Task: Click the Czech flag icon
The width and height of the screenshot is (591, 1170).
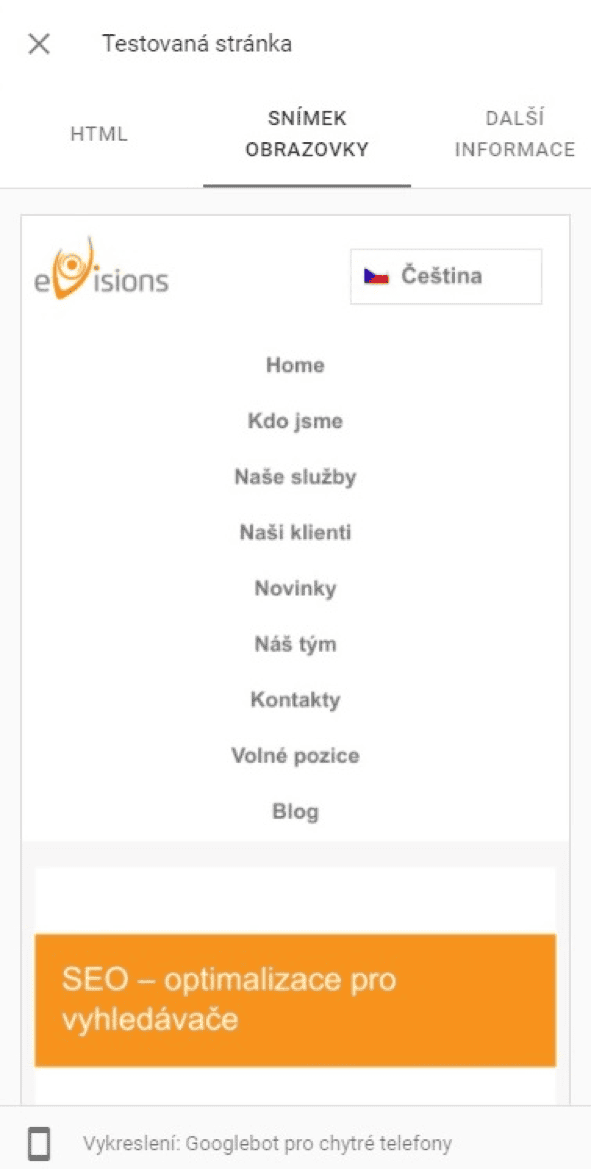Action: [376, 276]
